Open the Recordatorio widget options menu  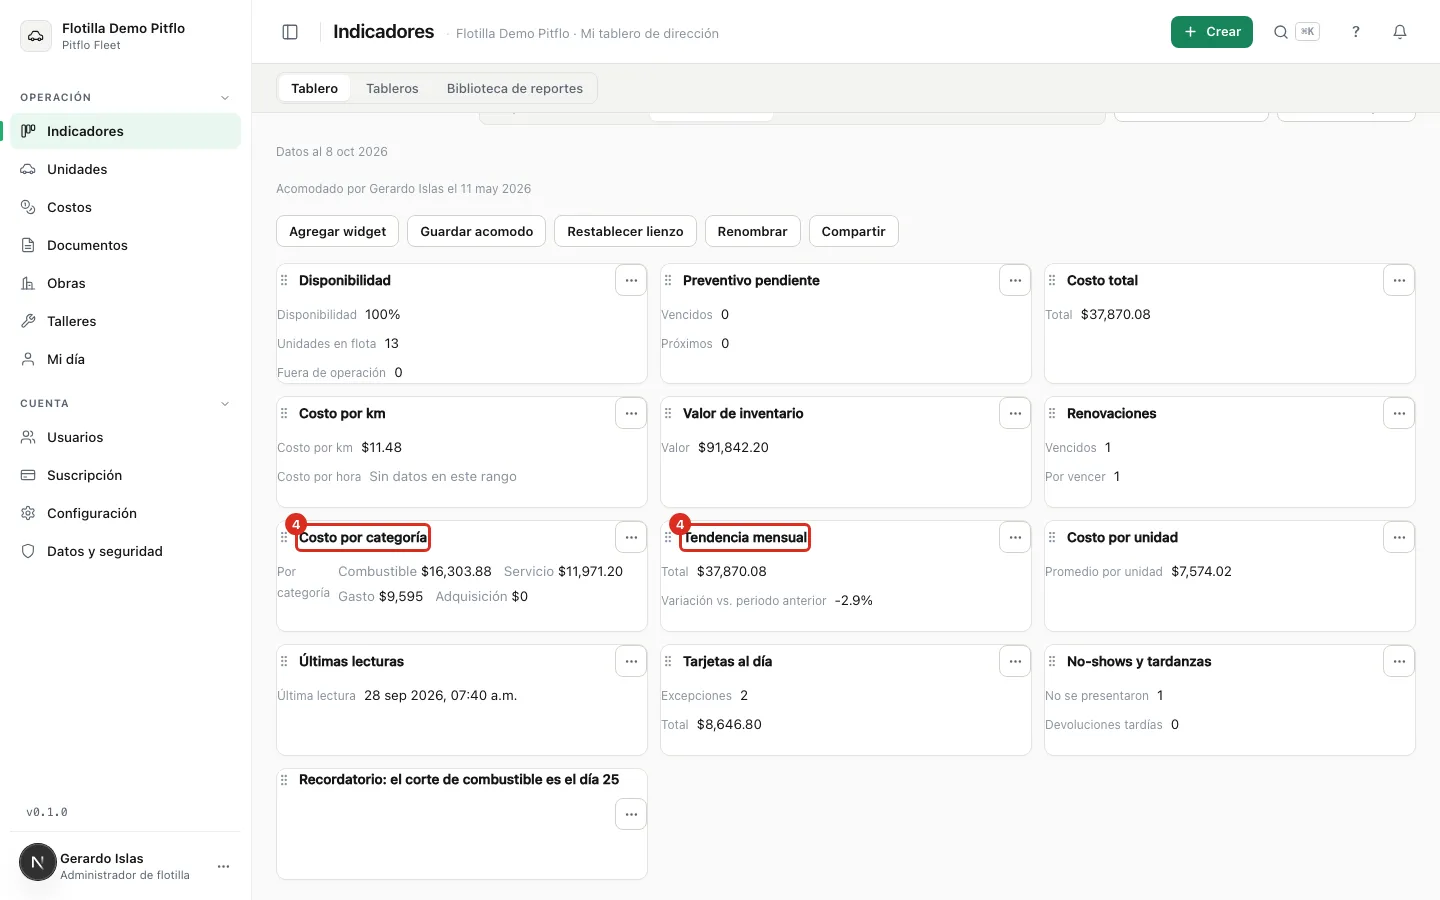point(631,815)
